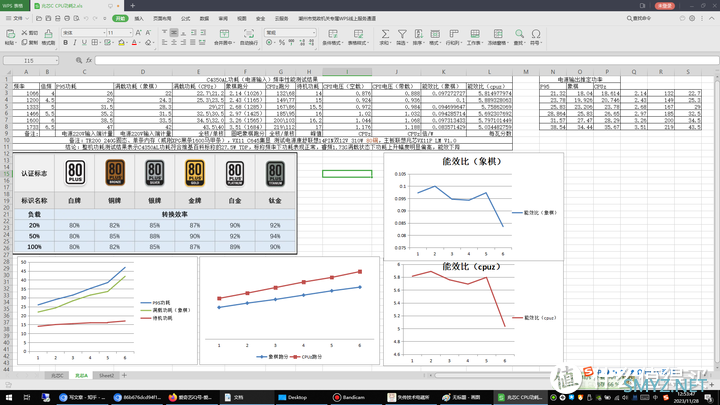Toggle bottom vertical alignment
720x405 pixels.
click(x=183, y=33)
